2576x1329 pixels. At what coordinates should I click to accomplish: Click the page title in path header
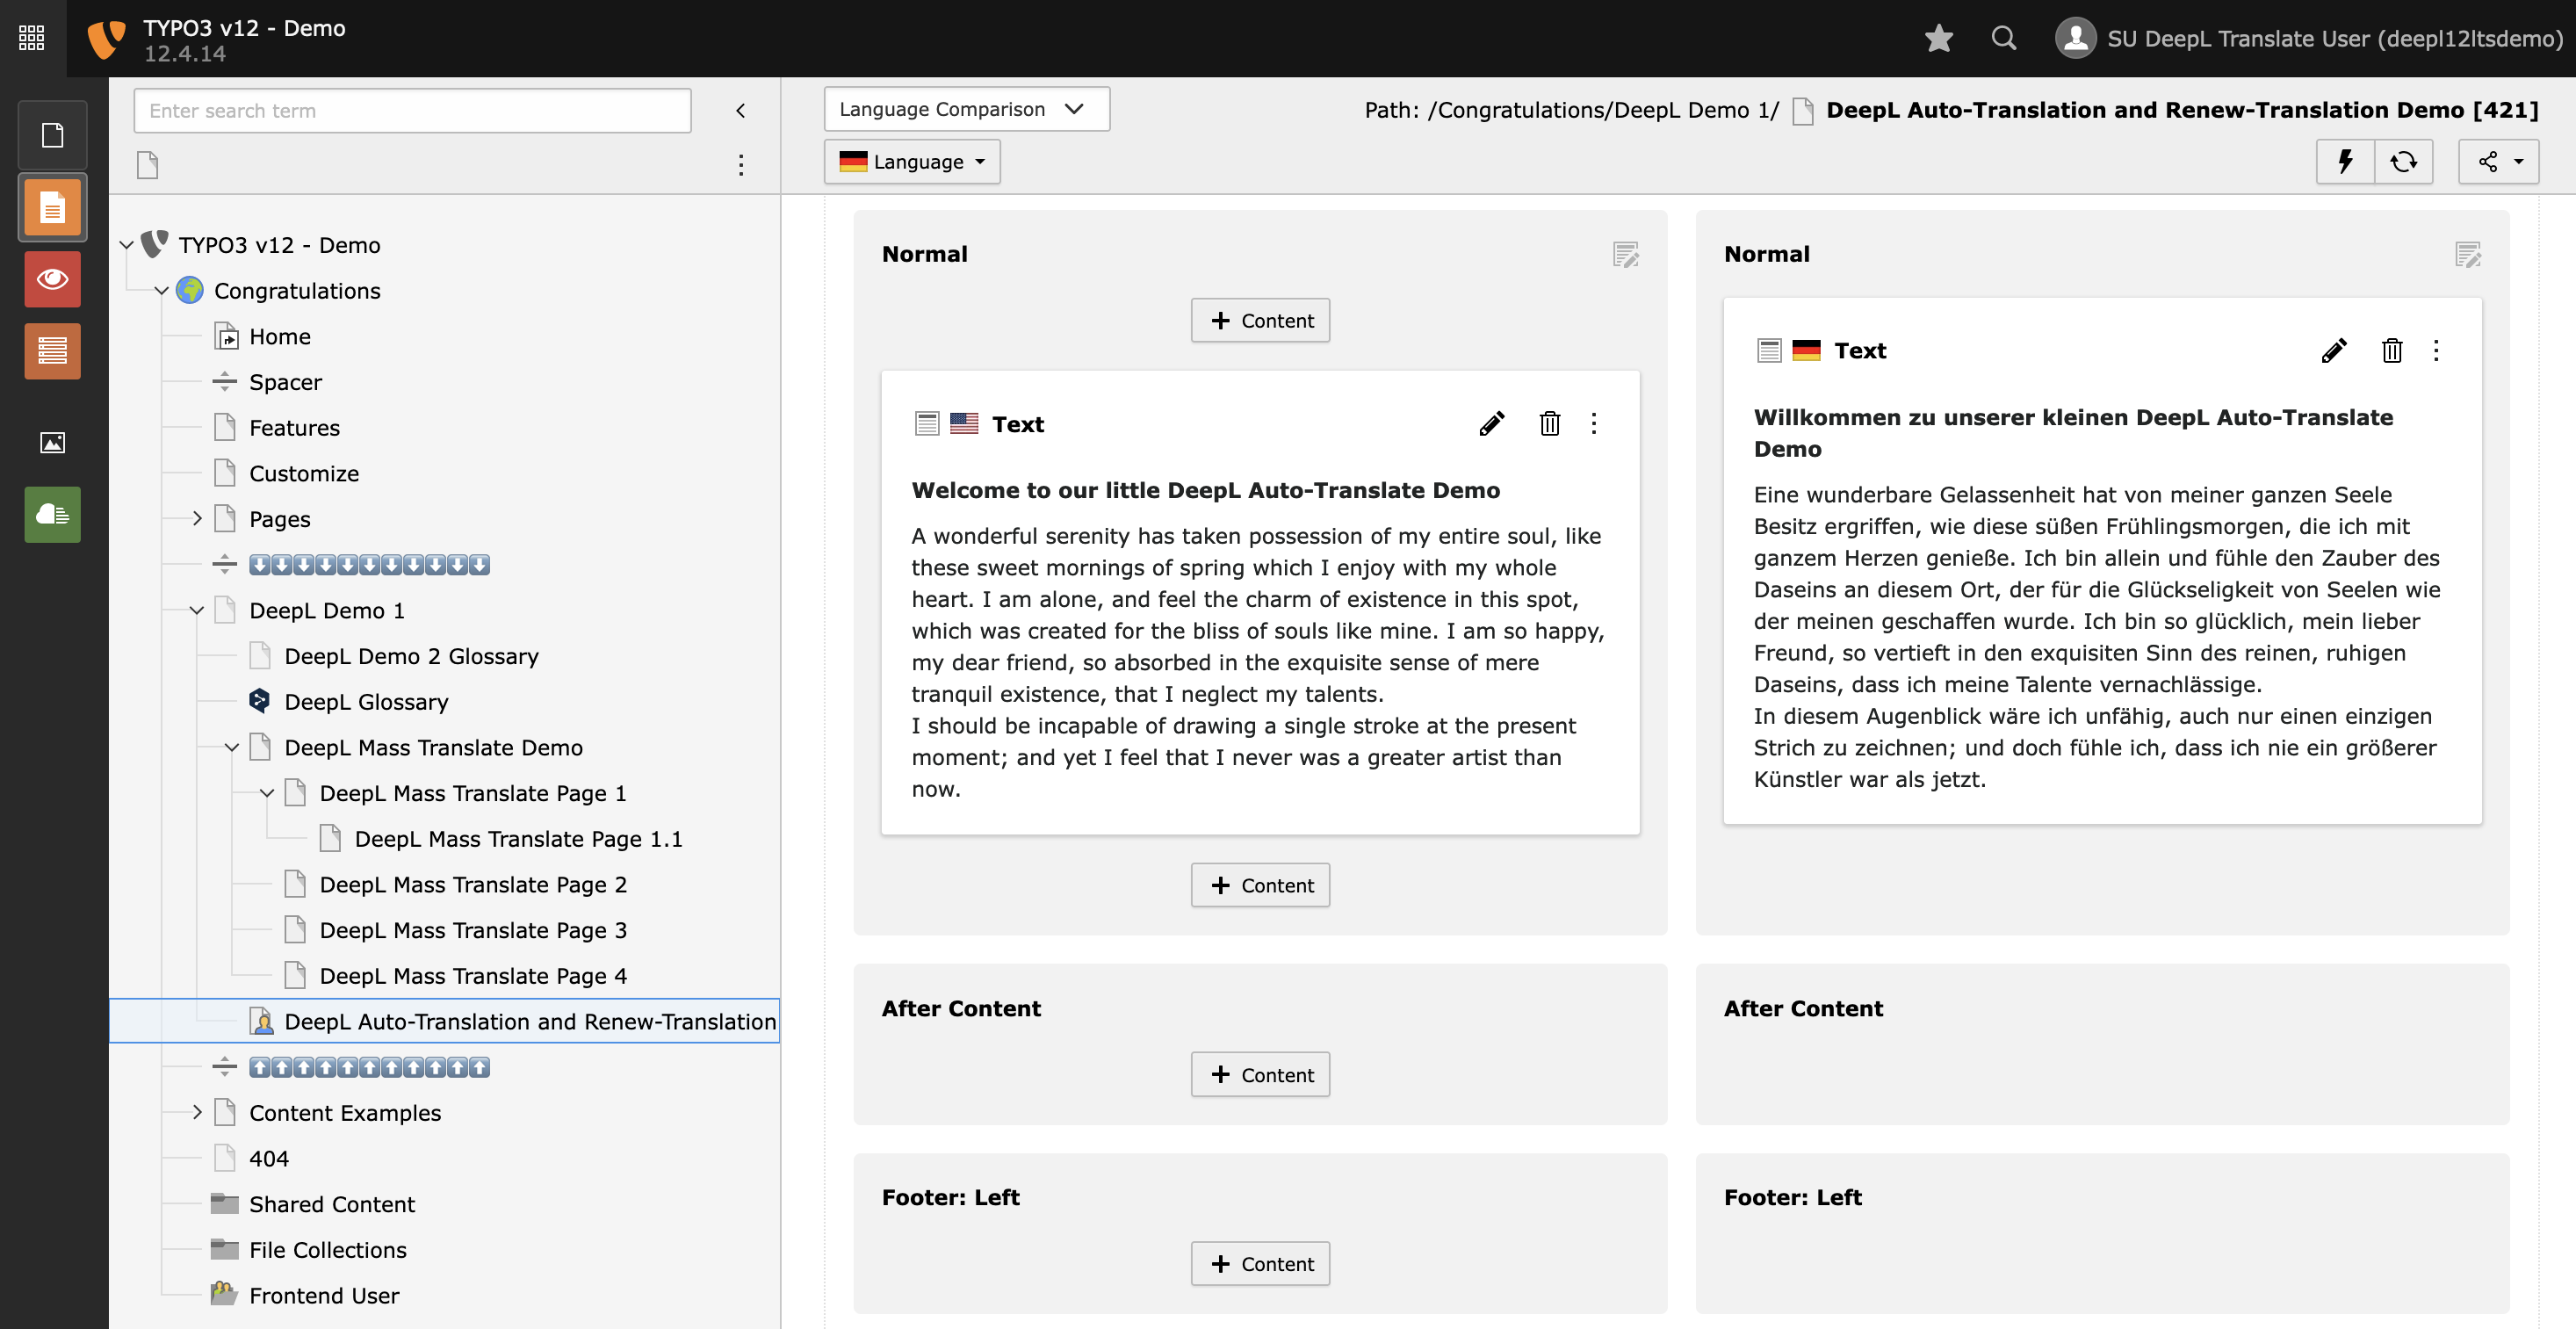tap(2182, 110)
